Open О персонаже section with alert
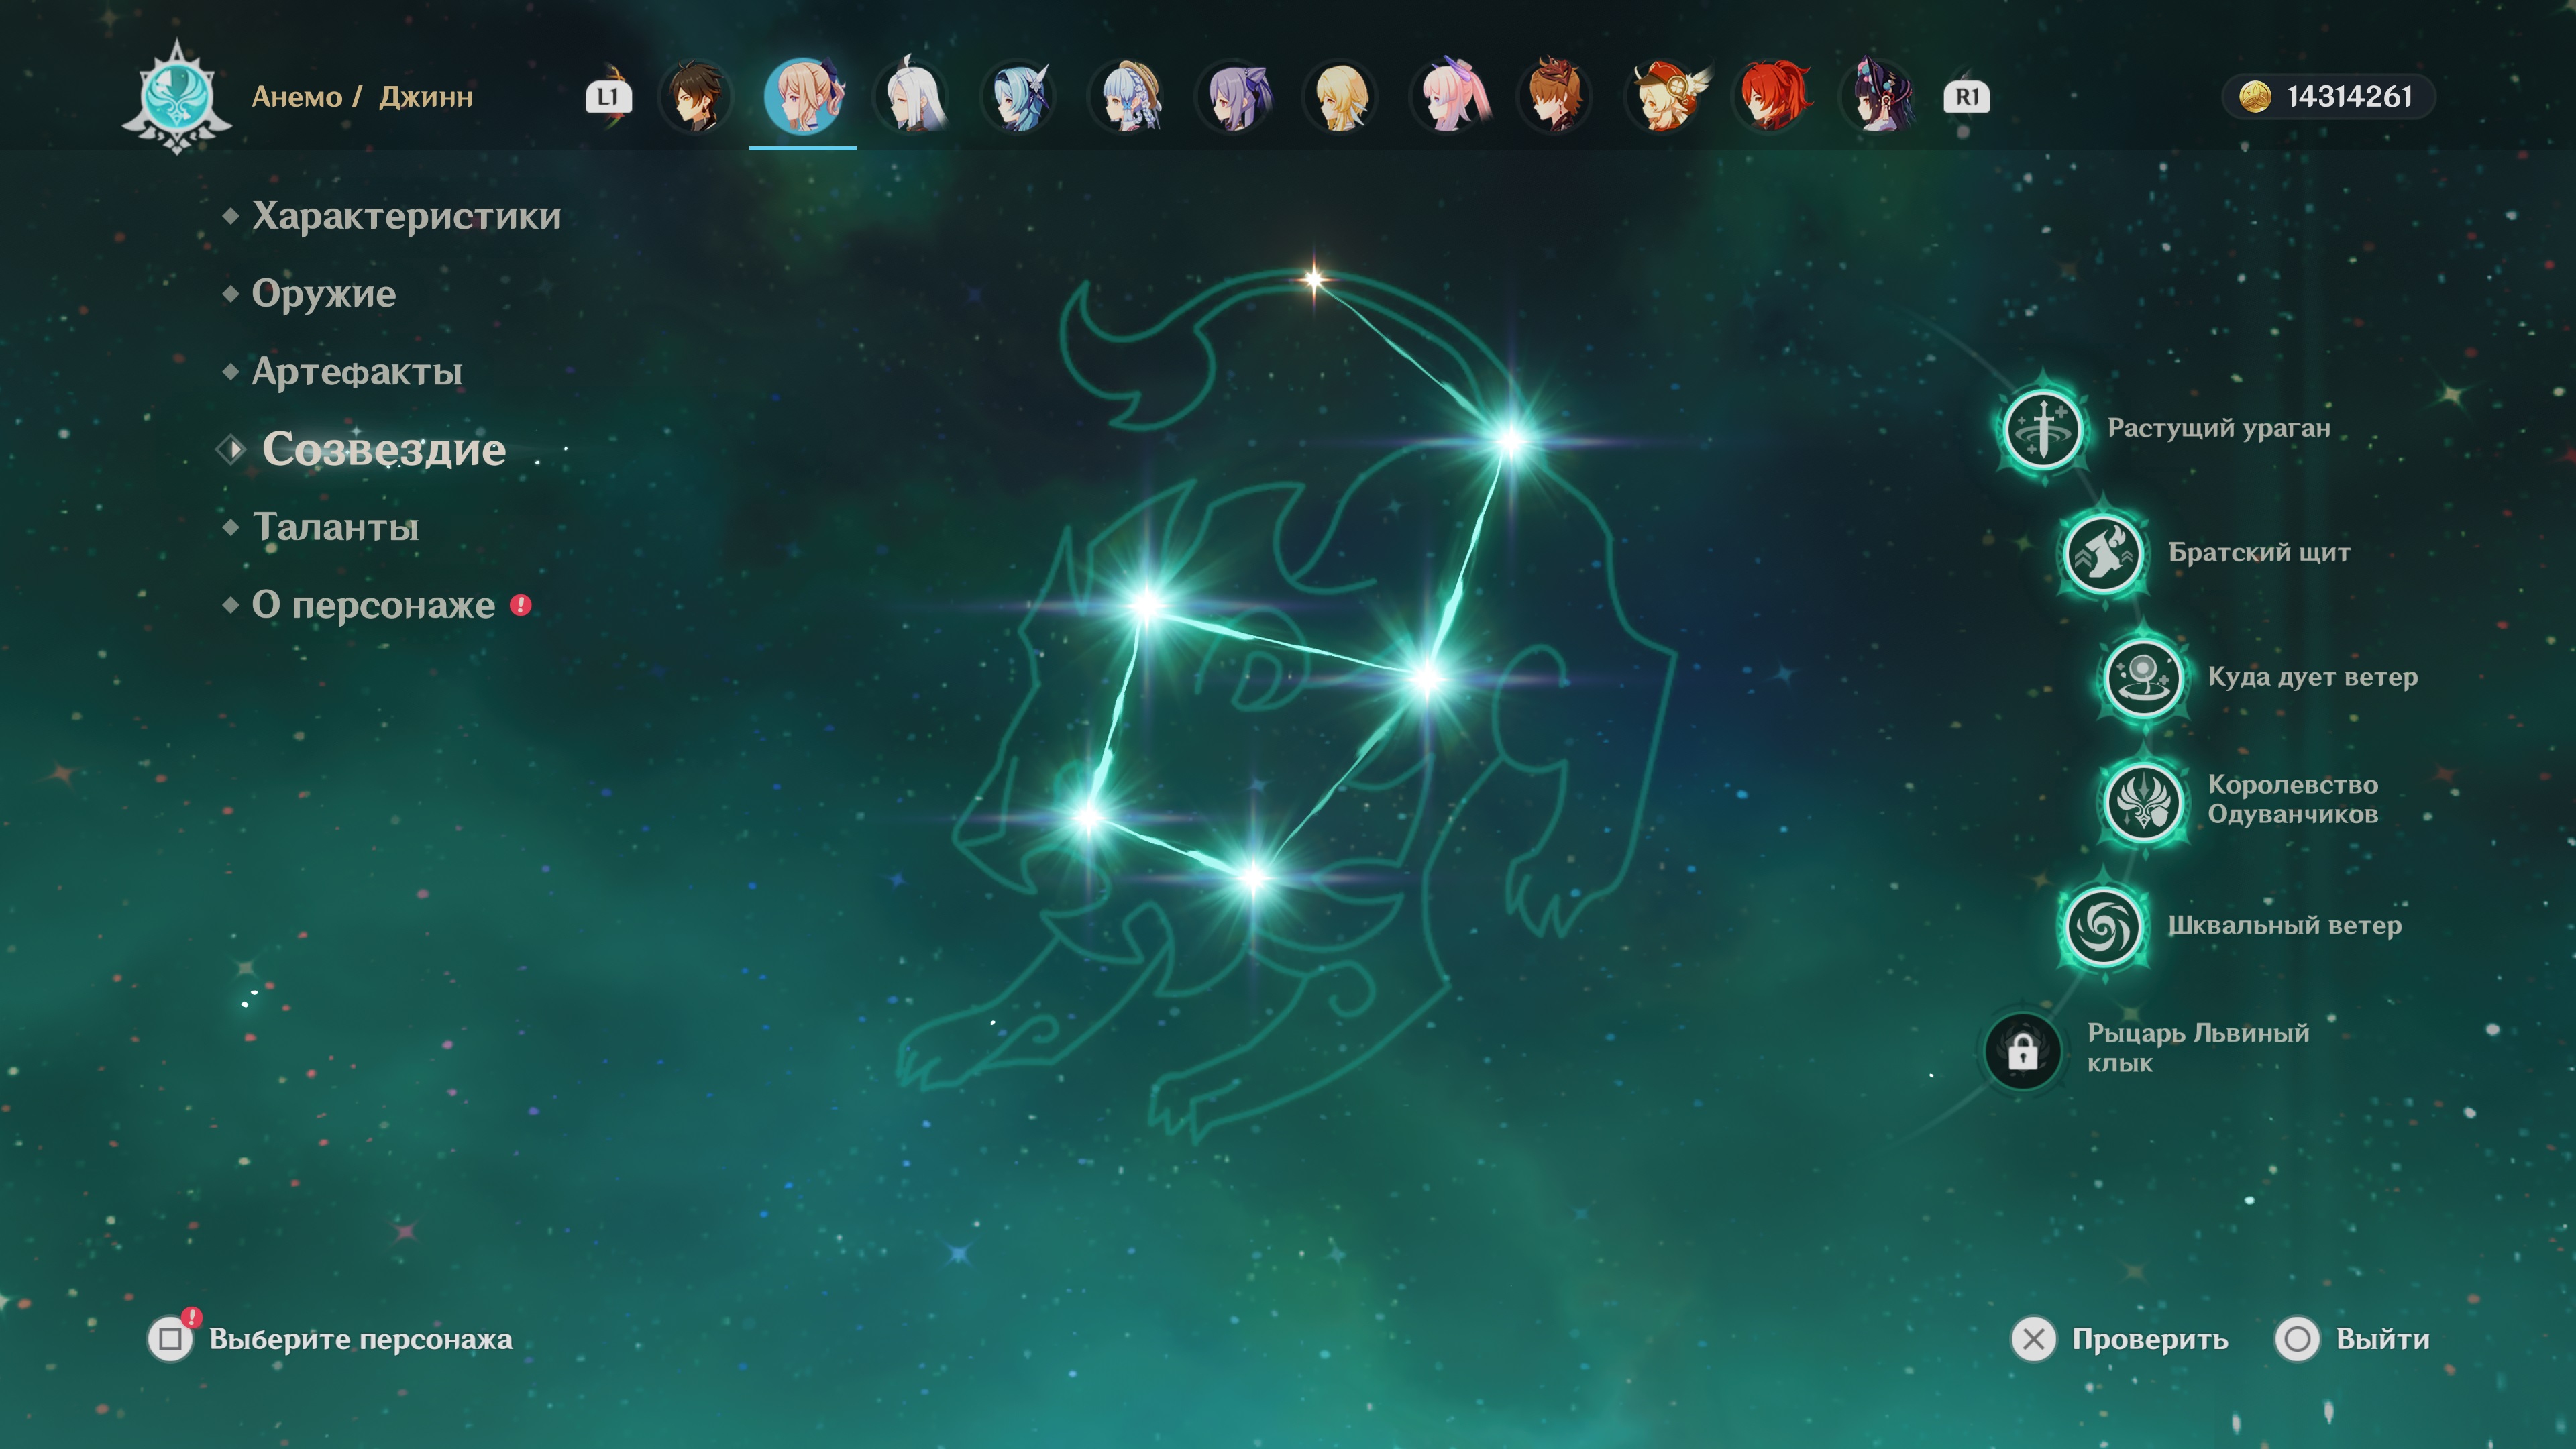The height and width of the screenshot is (1449, 2576). pos(373,605)
